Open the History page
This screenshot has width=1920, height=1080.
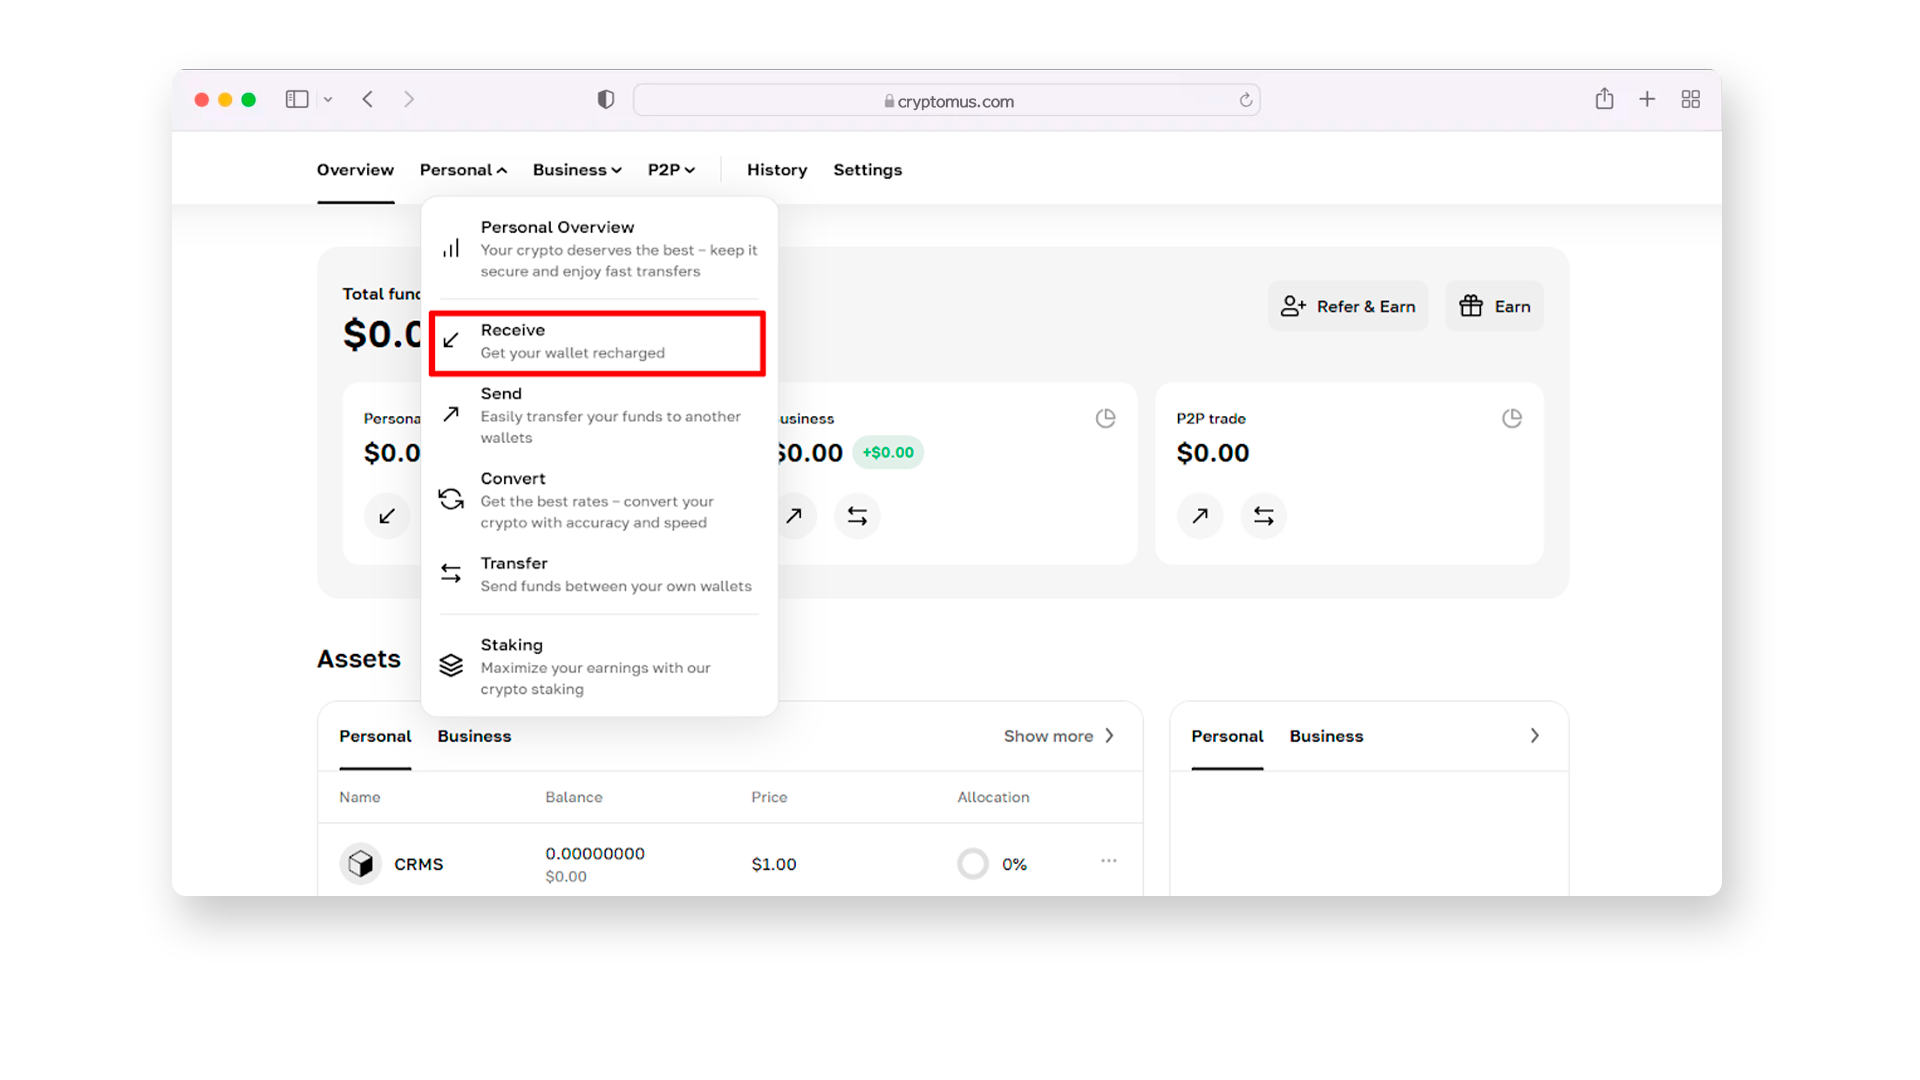click(x=777, y=170)
